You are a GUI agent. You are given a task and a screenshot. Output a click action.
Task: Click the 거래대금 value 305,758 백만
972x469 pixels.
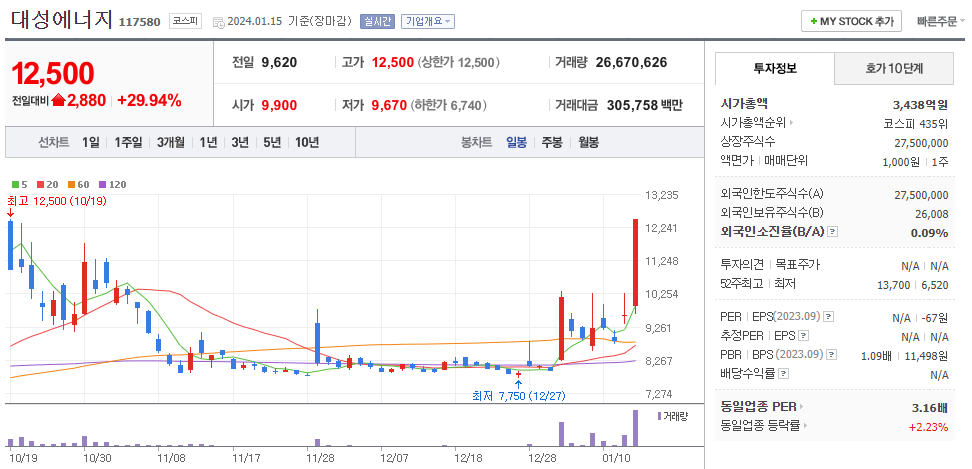click(645, 105)
